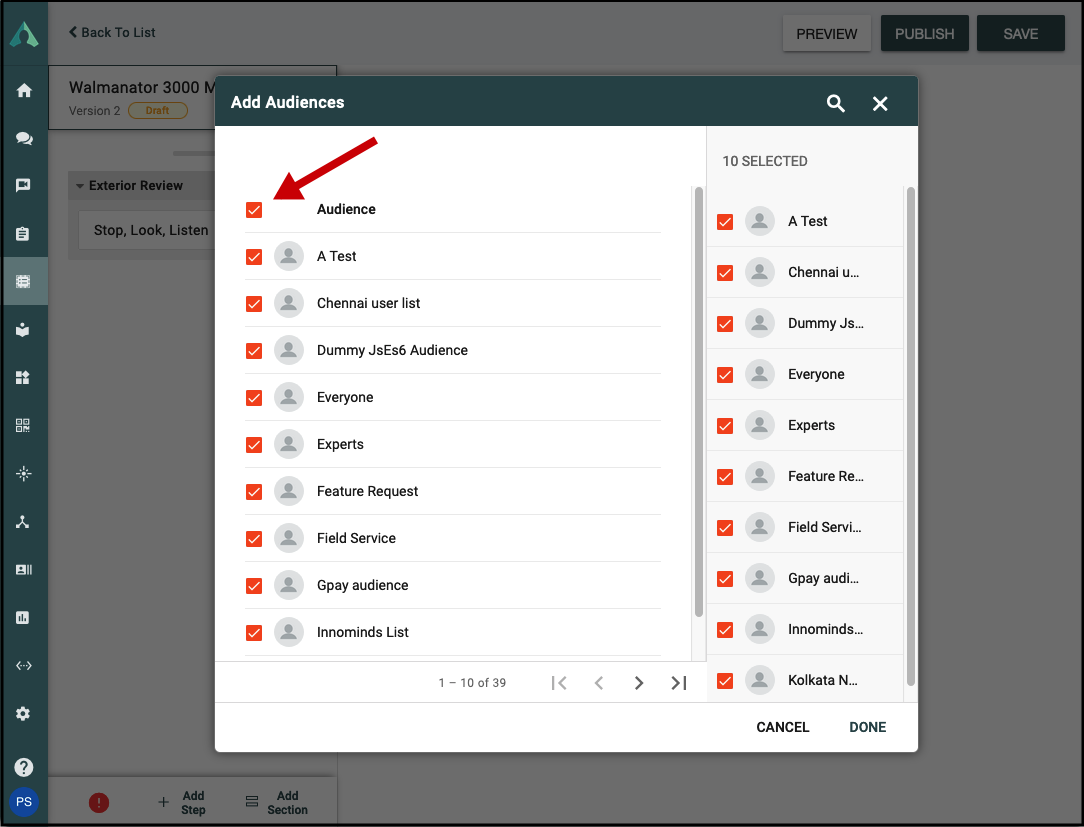
Task: Click the SAVE button
Action: [1020, 33]
